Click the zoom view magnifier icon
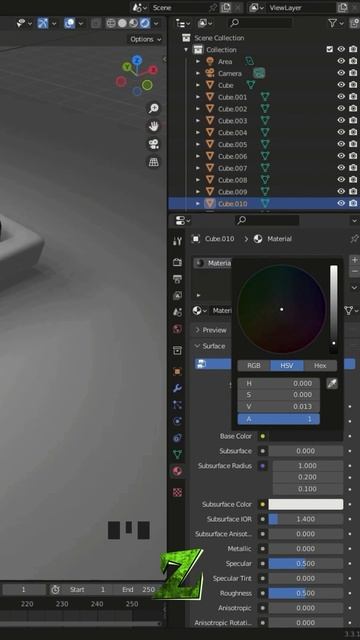360x640 pixels. tap(153, 108)
